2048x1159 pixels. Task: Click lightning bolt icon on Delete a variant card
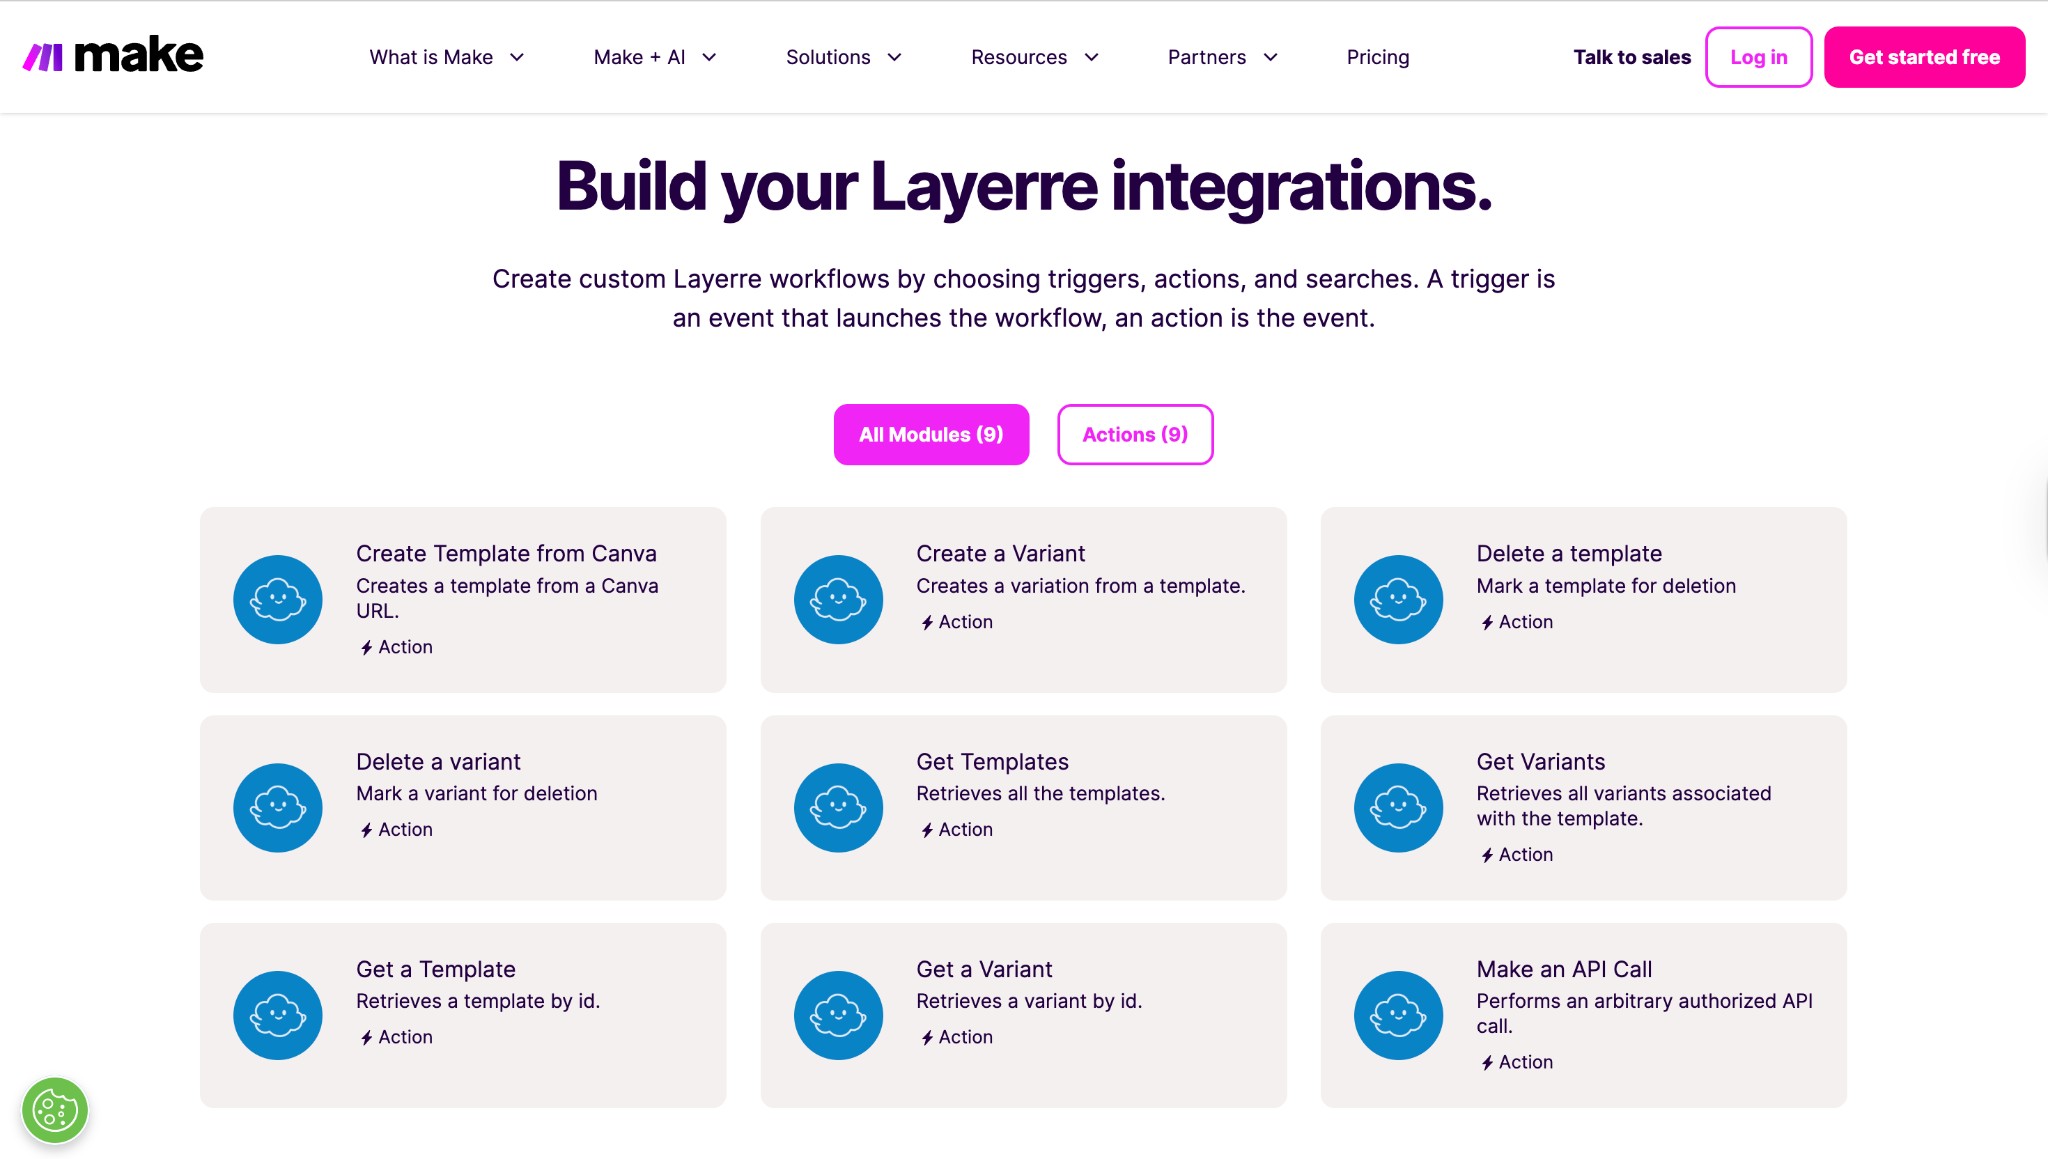(x=367, y=830)
